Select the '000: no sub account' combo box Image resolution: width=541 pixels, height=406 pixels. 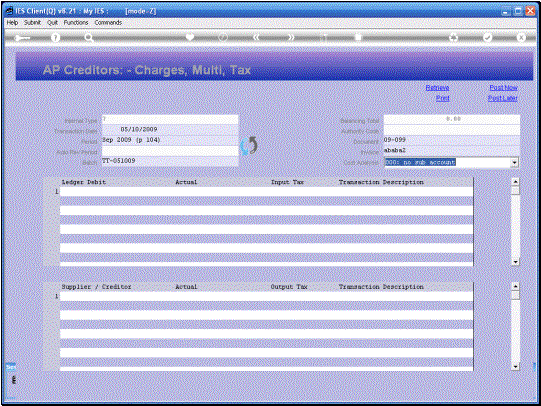451,162
